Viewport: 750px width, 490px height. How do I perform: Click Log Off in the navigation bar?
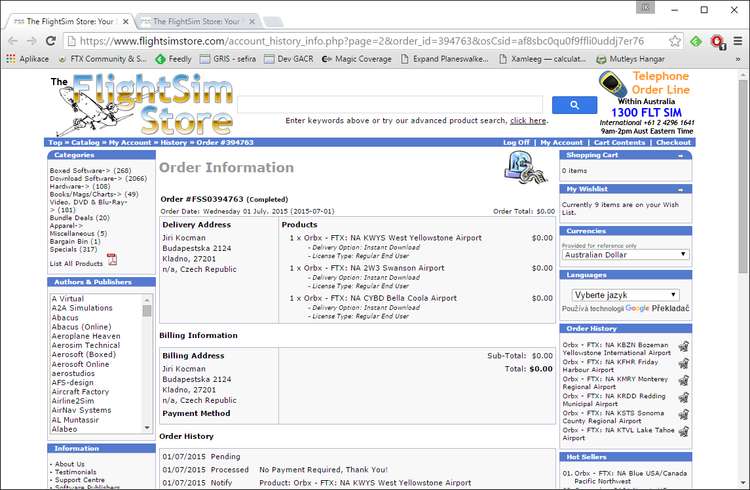click(x=516, y=143)
